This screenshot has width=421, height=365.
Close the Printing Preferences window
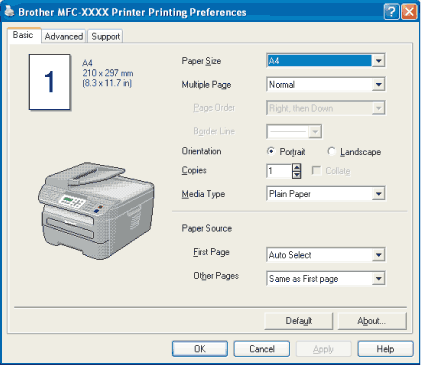tap(409, 12)
